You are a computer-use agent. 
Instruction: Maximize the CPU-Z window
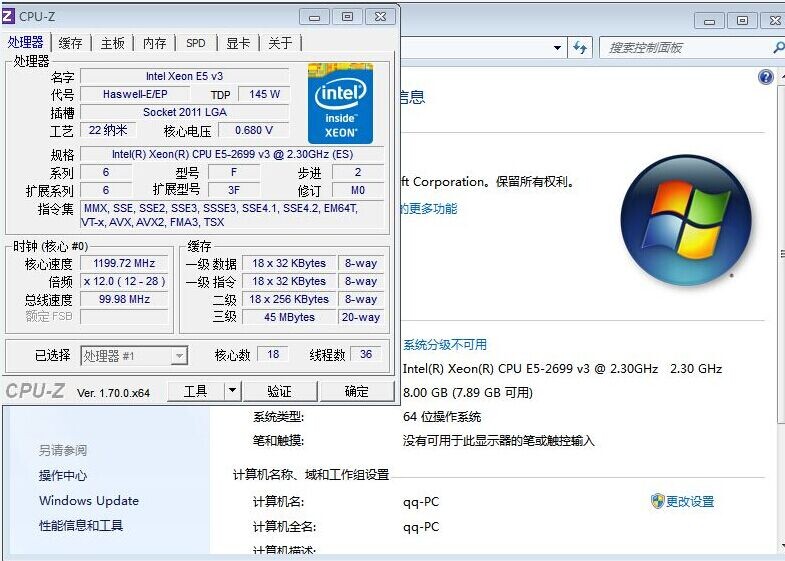coord(347,17)
